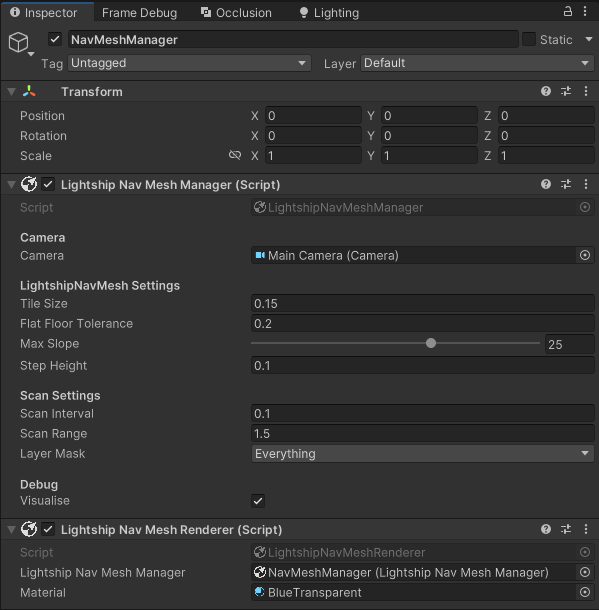Open the Static flags dropdown arrow
This screenshot has width=599, height=610.
(x=588, y=39)
